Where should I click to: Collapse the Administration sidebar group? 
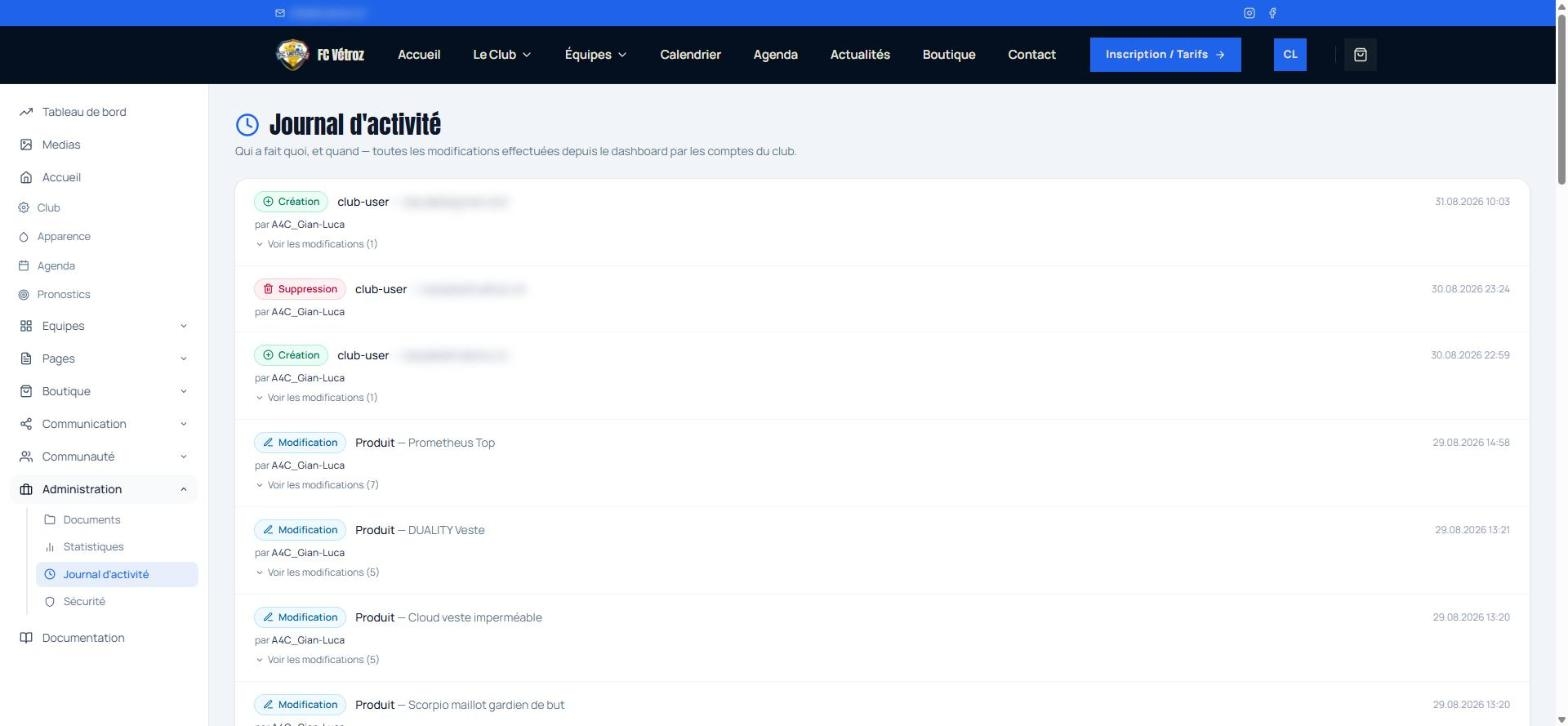(x=104, y=489)
